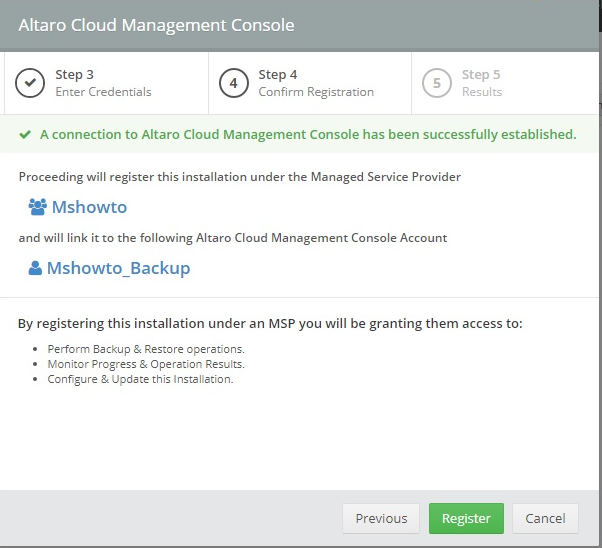Click the connection successfully established banner

coord(299,134)
